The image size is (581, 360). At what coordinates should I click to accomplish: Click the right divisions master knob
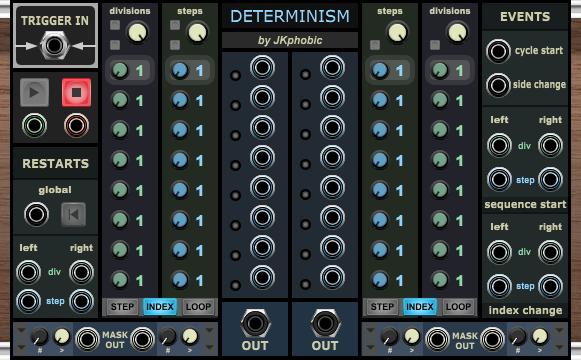pyautogui.click(x=457, y=33)
